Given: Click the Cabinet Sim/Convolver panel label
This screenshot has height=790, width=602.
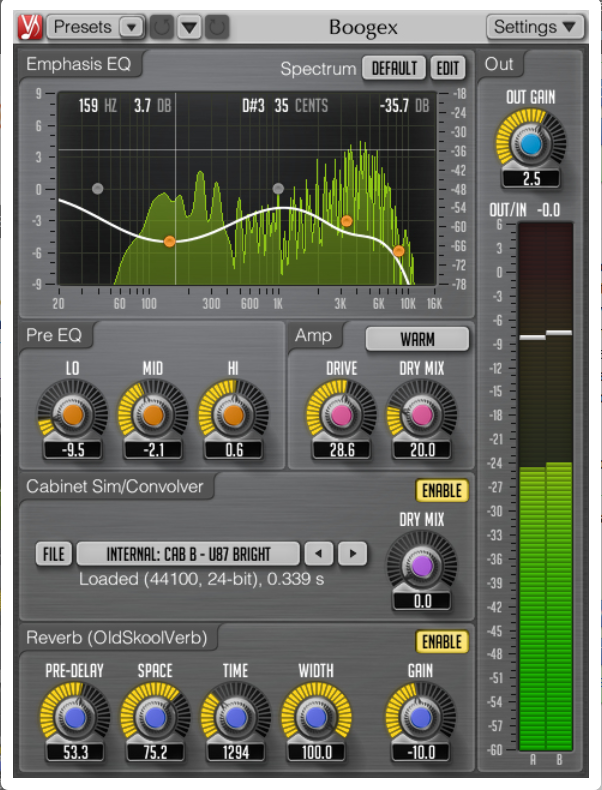Looking at the screenshot, I should coord(115,486).
